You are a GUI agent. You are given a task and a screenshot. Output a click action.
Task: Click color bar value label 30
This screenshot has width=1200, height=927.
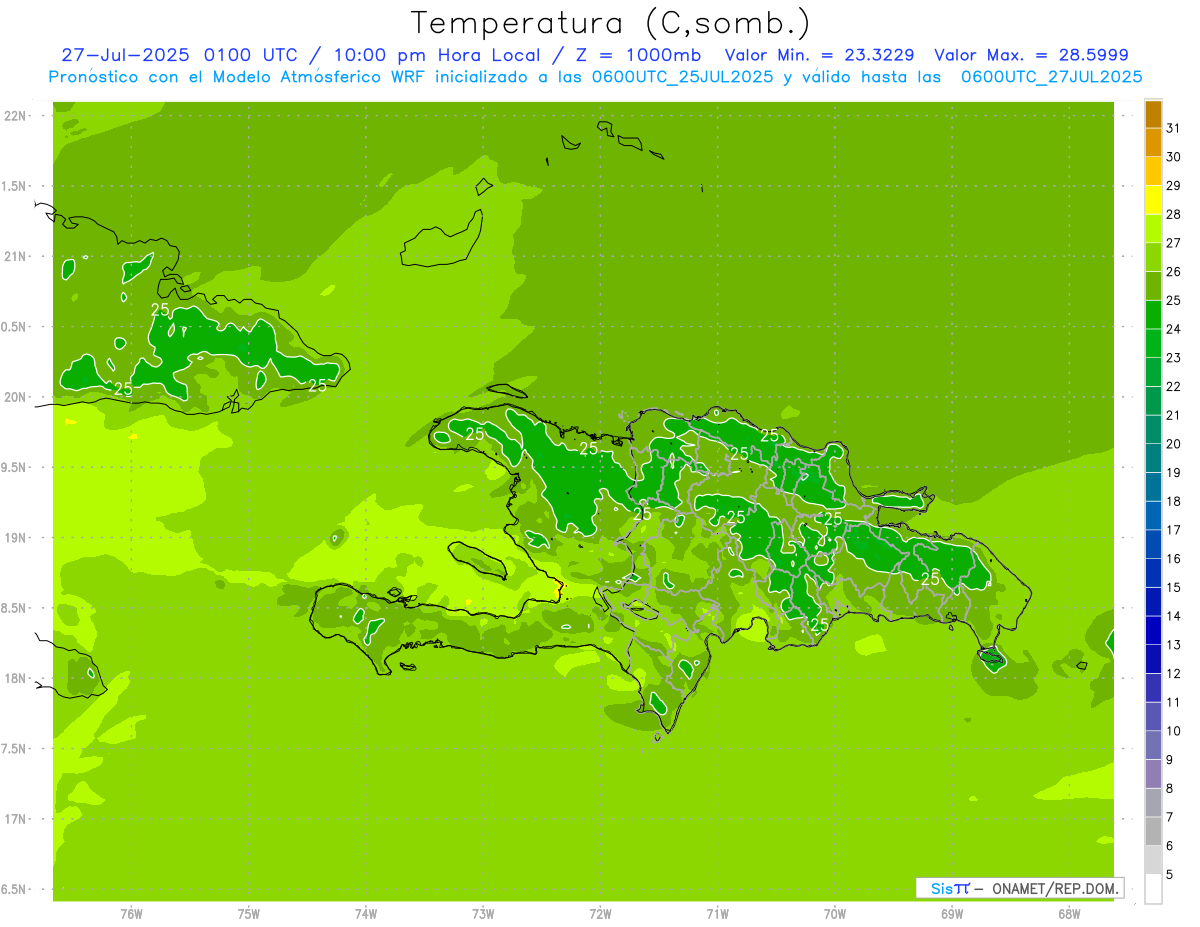pos(1173,157)
